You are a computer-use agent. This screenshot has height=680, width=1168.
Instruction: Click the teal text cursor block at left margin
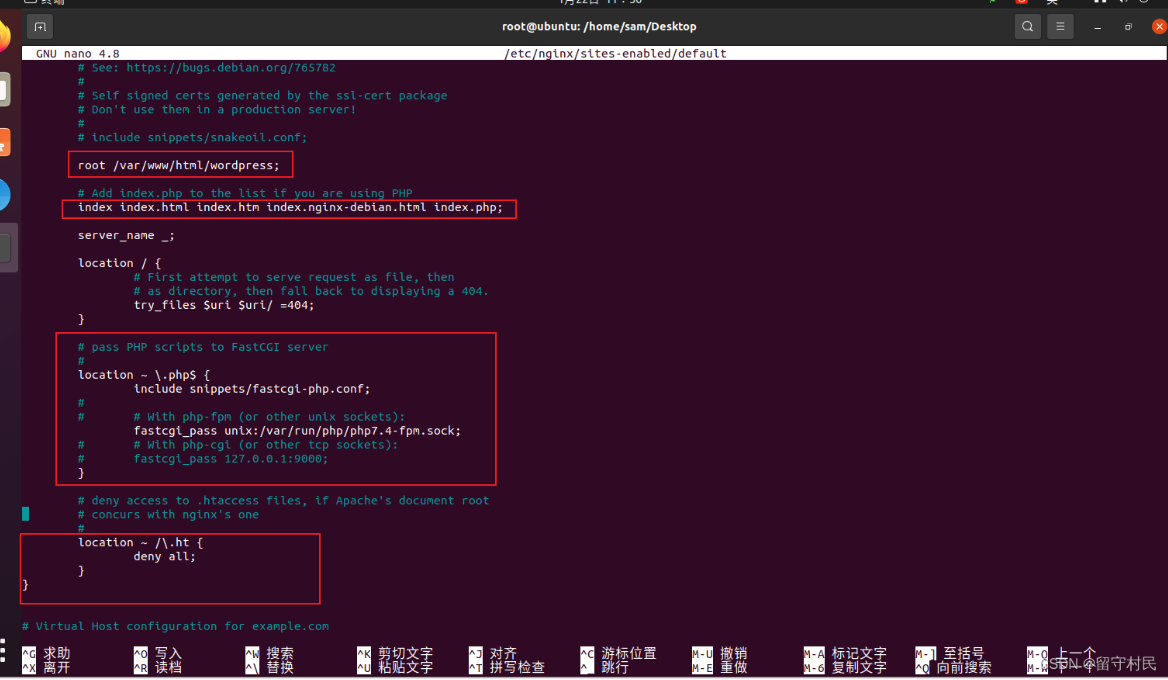point(25,514)
